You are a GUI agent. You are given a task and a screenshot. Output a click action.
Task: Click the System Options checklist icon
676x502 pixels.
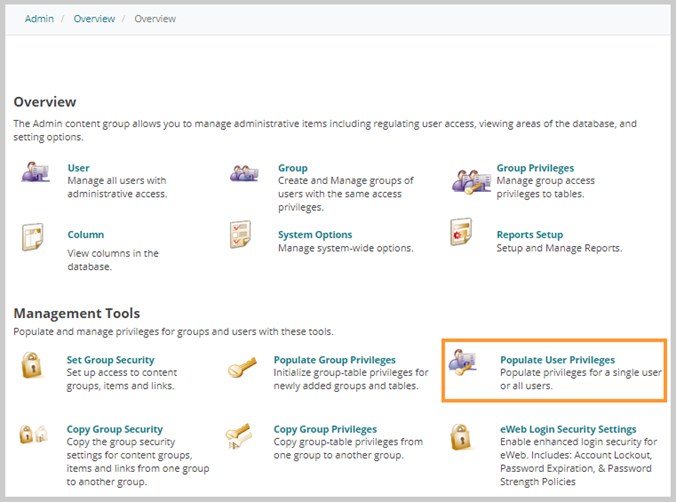240,235
